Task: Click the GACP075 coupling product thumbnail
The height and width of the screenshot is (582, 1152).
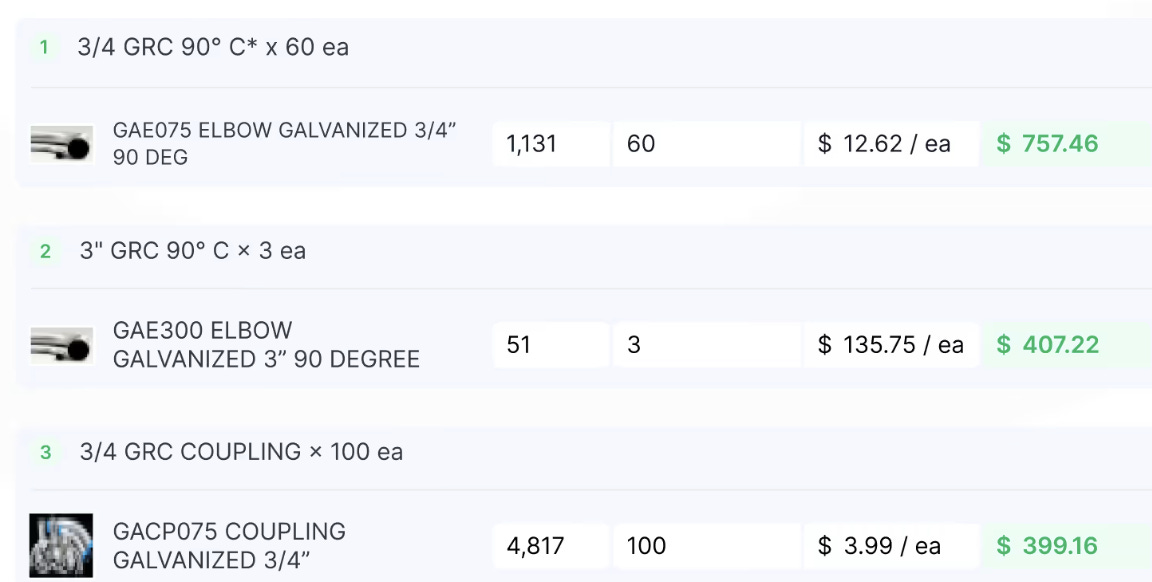Action: [x=60, y=546]
